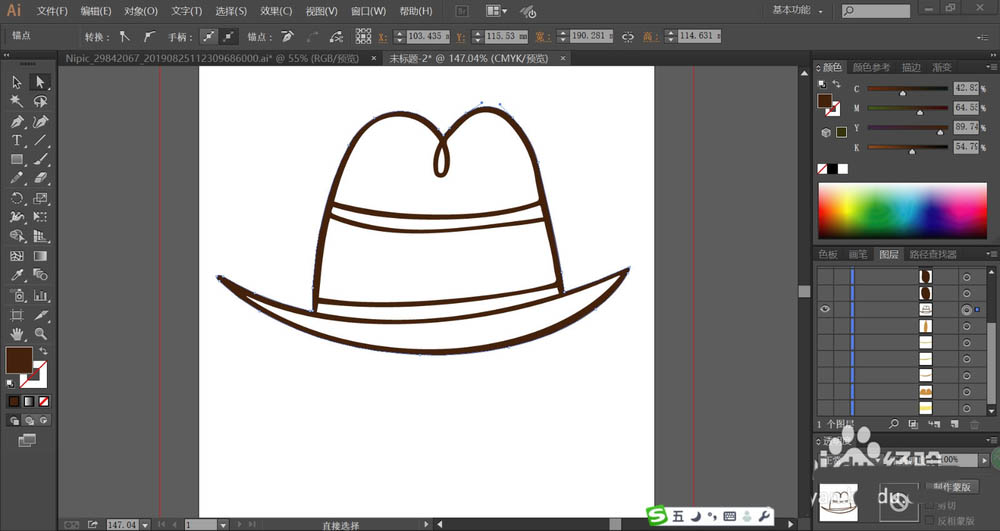Select the Paintbrush tool
1000x531 pixels.
pyautogui.click(x=40, y=159)
